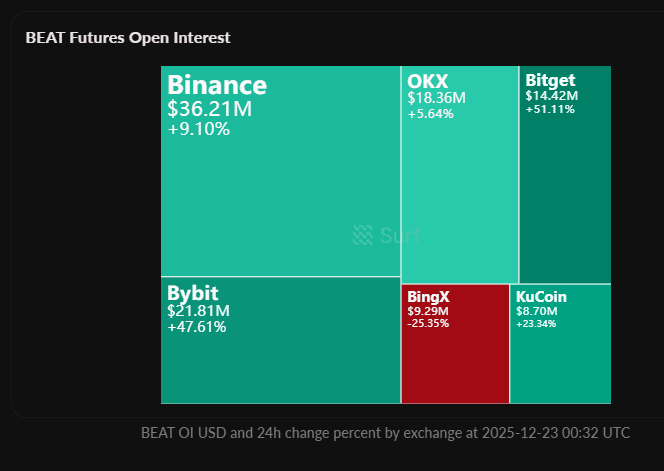The height and width of the screenshot is (471, 664).
Task: Click the +9.10% change on Binance
Action: (199, 129)
